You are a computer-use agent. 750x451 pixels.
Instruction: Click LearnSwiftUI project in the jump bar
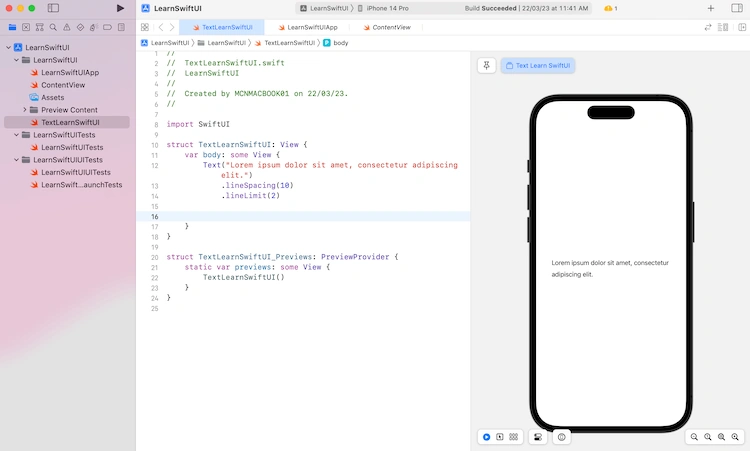coord(165,43)
